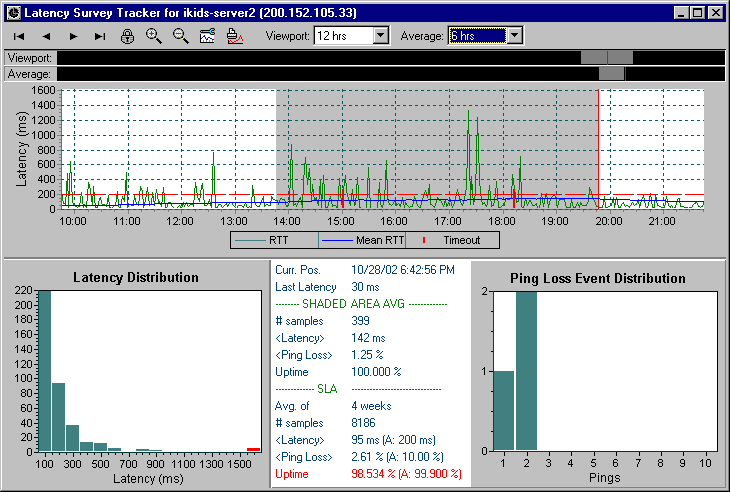Open the title bar system menu icon
Screen dimensions: 730x492
12,12
